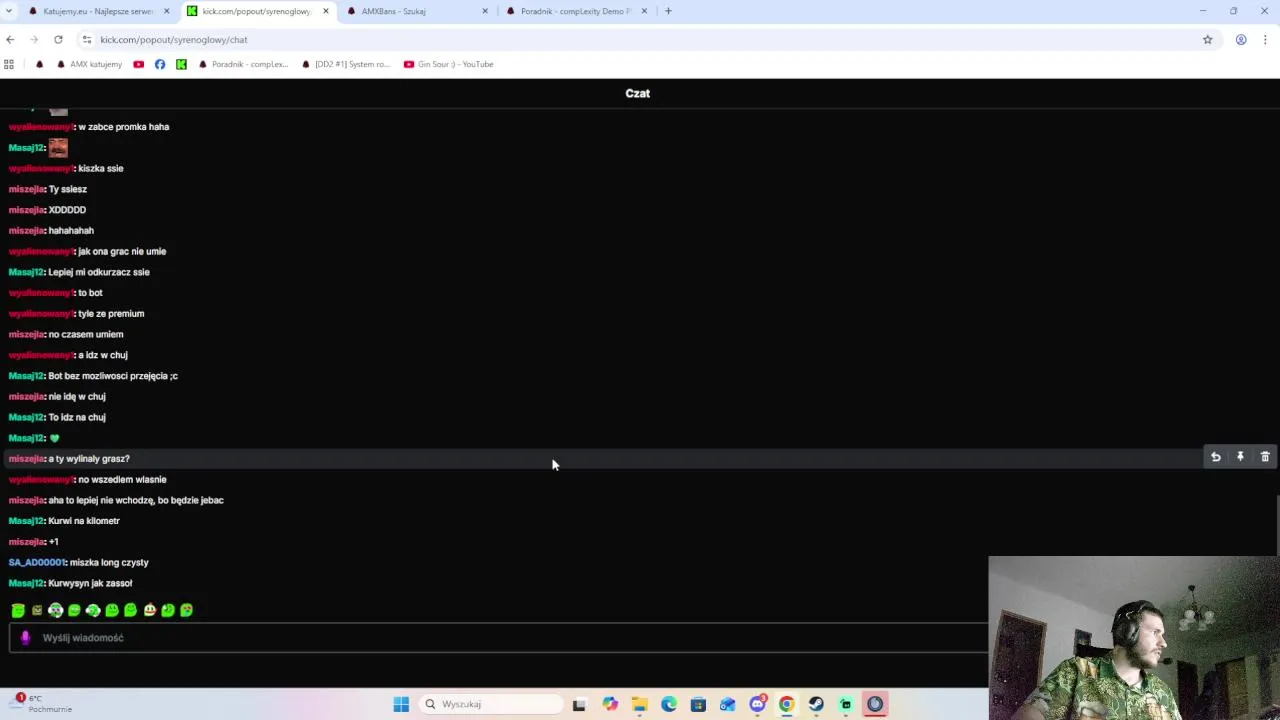Insert the first green emote in emote row

pos(18,610)
